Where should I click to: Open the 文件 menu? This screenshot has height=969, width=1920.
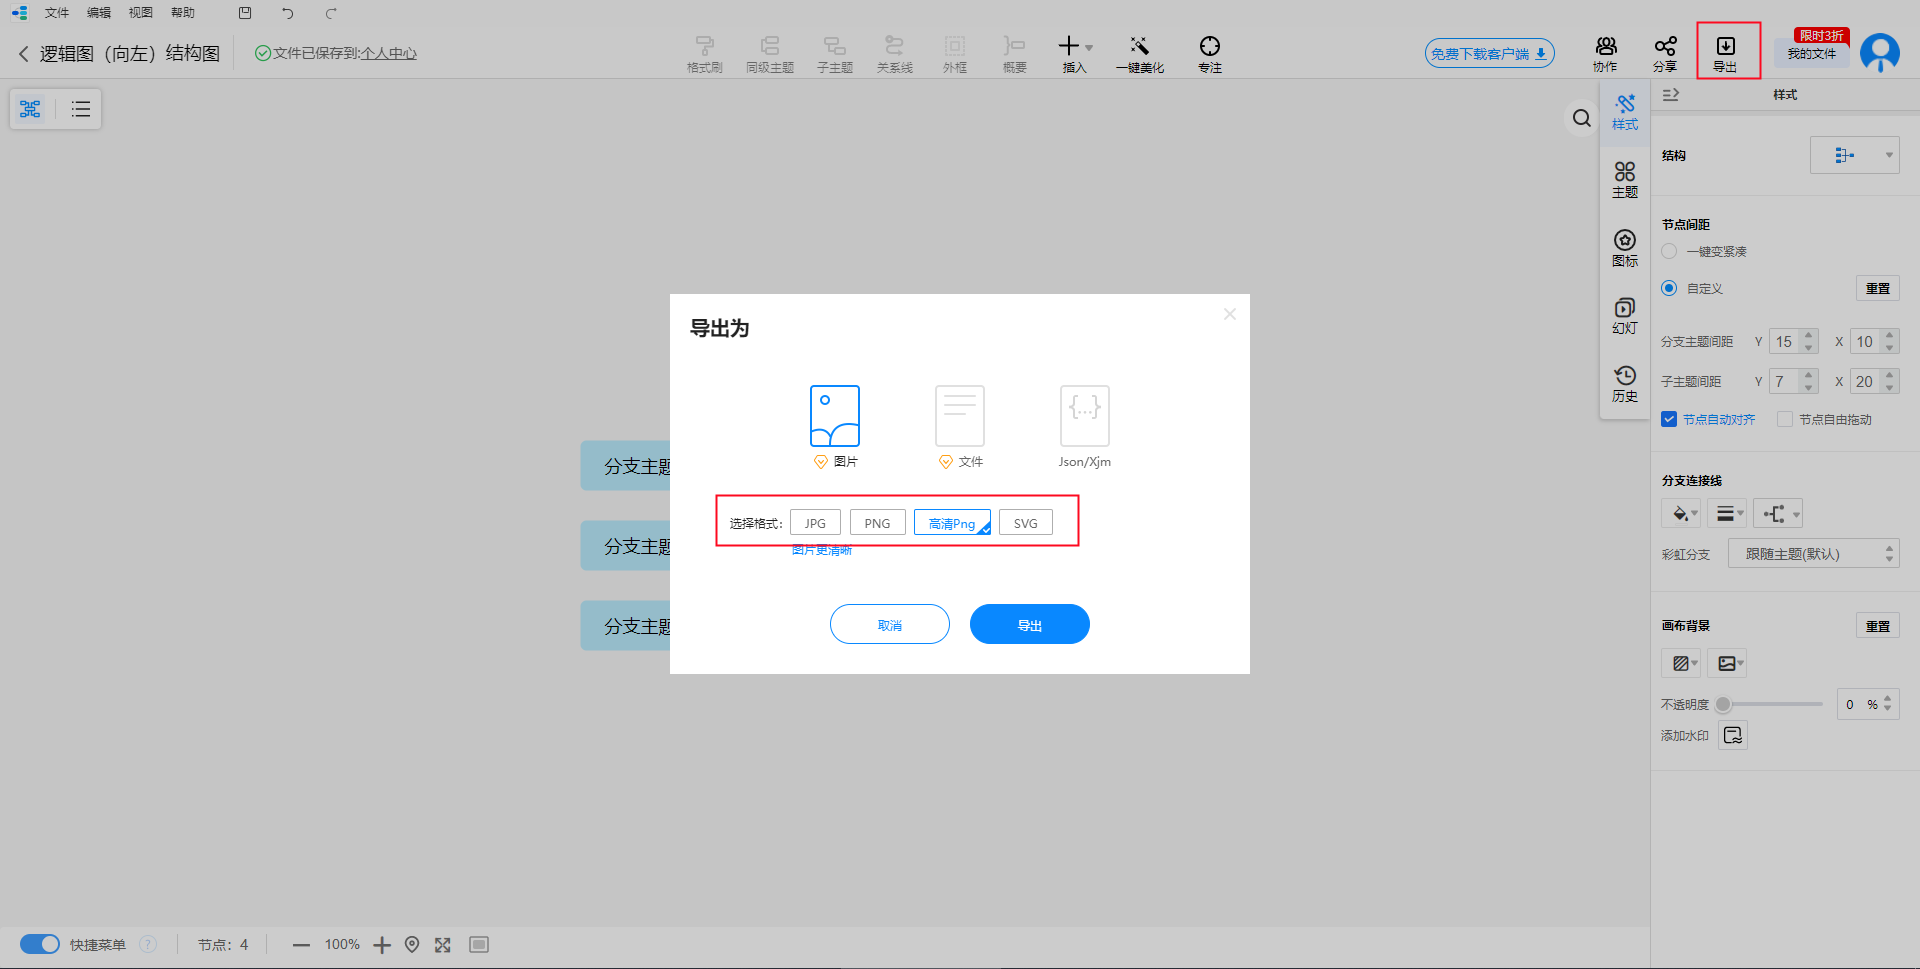pyautogui.click(x=57, y=13)
